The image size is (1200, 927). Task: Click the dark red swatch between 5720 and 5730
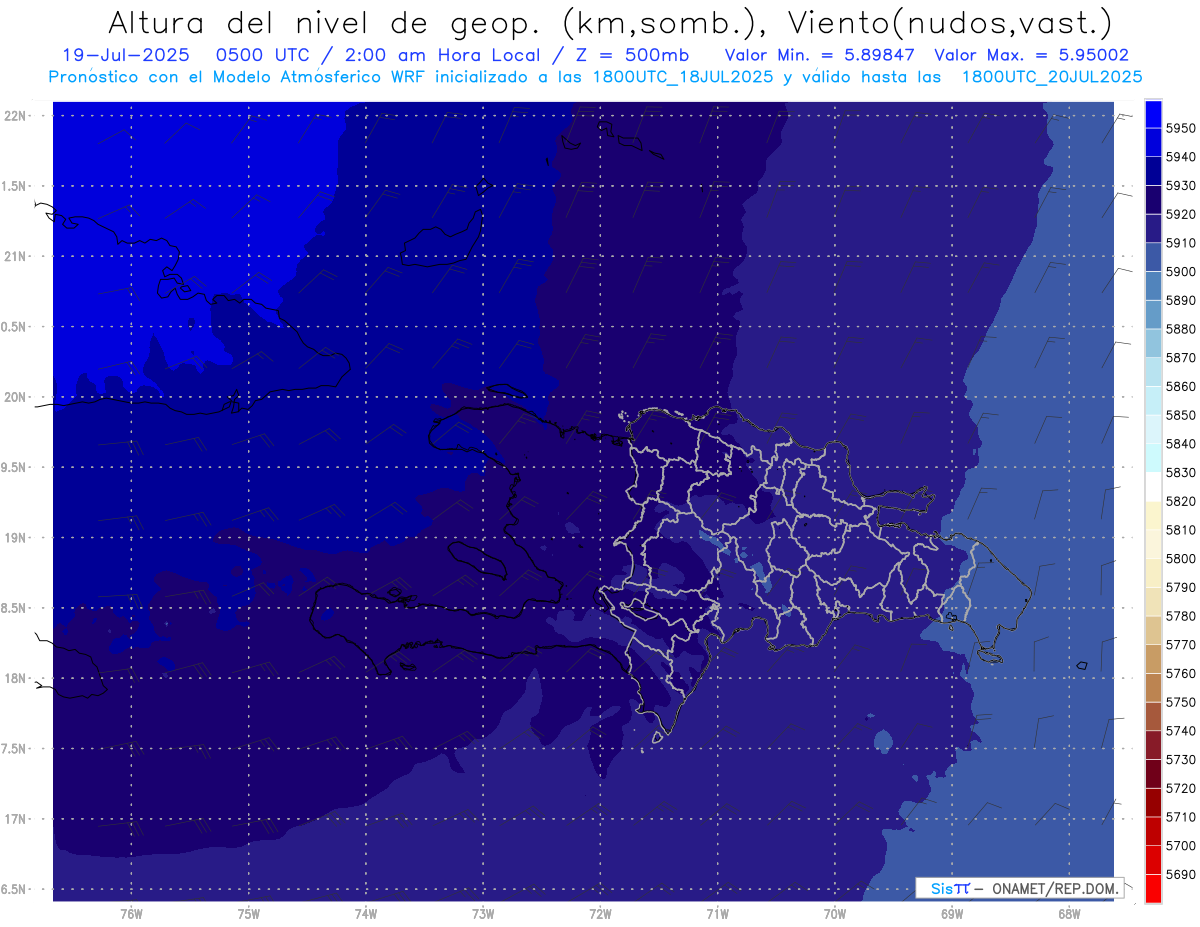coord(1153,773)
